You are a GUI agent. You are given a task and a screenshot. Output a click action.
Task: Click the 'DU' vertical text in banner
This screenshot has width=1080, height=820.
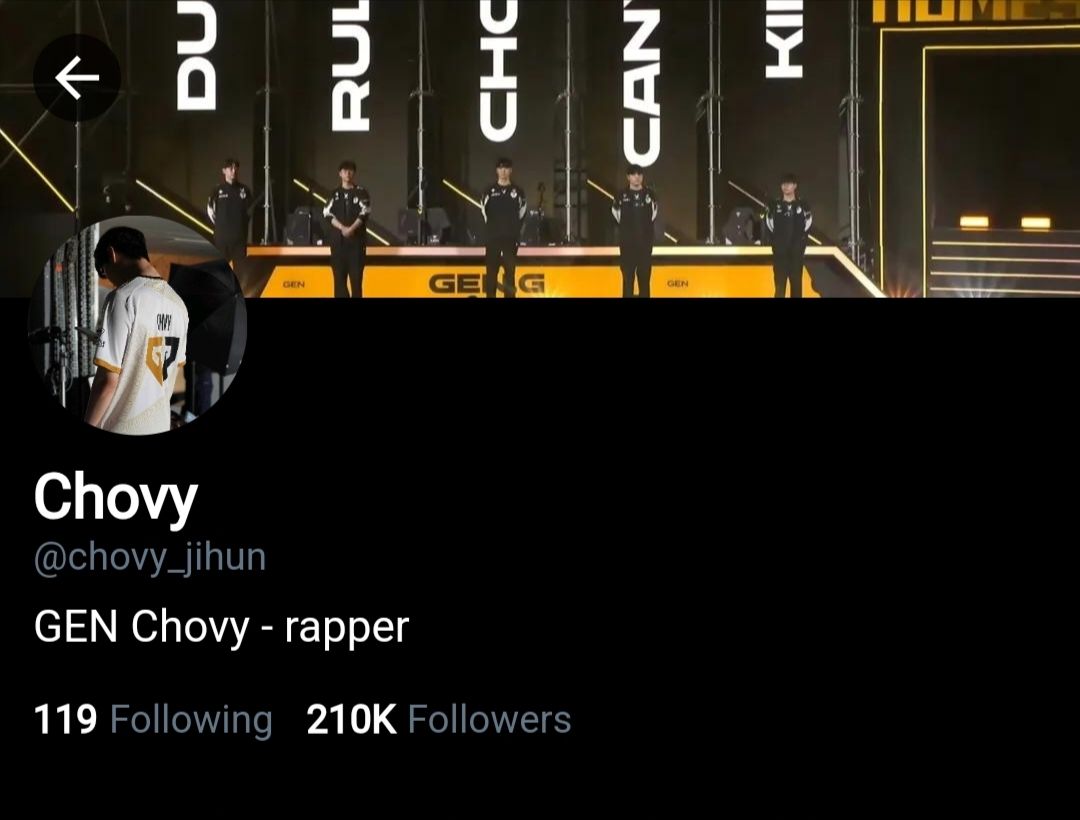pyautogui.click(x=196, y=55)
